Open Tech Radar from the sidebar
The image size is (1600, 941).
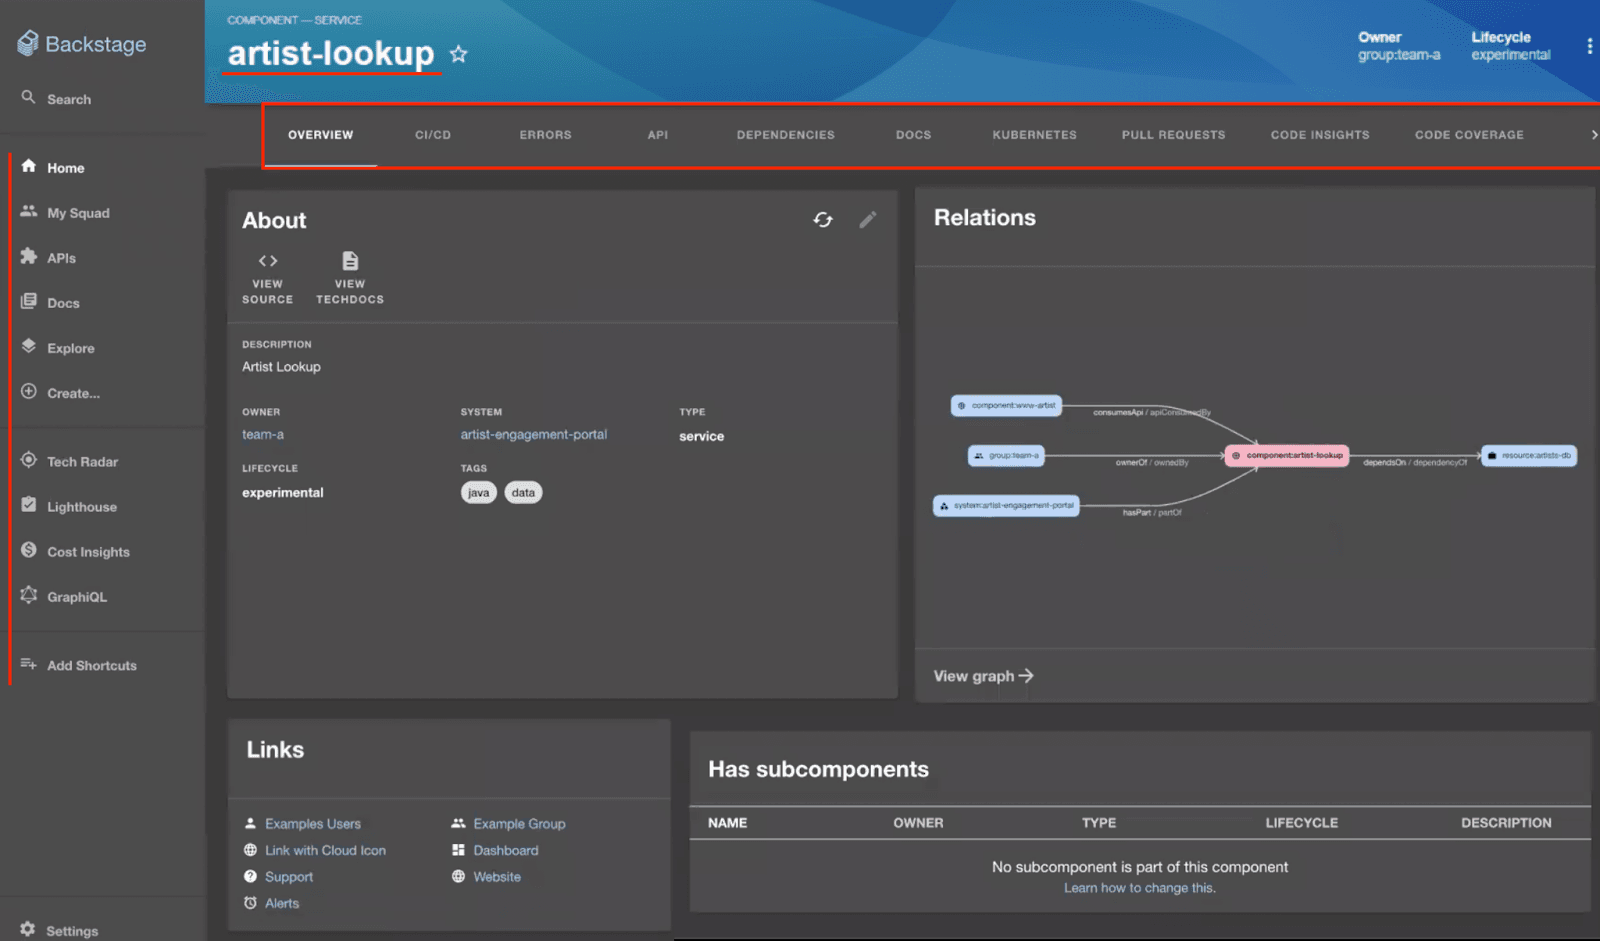[82, 462]
